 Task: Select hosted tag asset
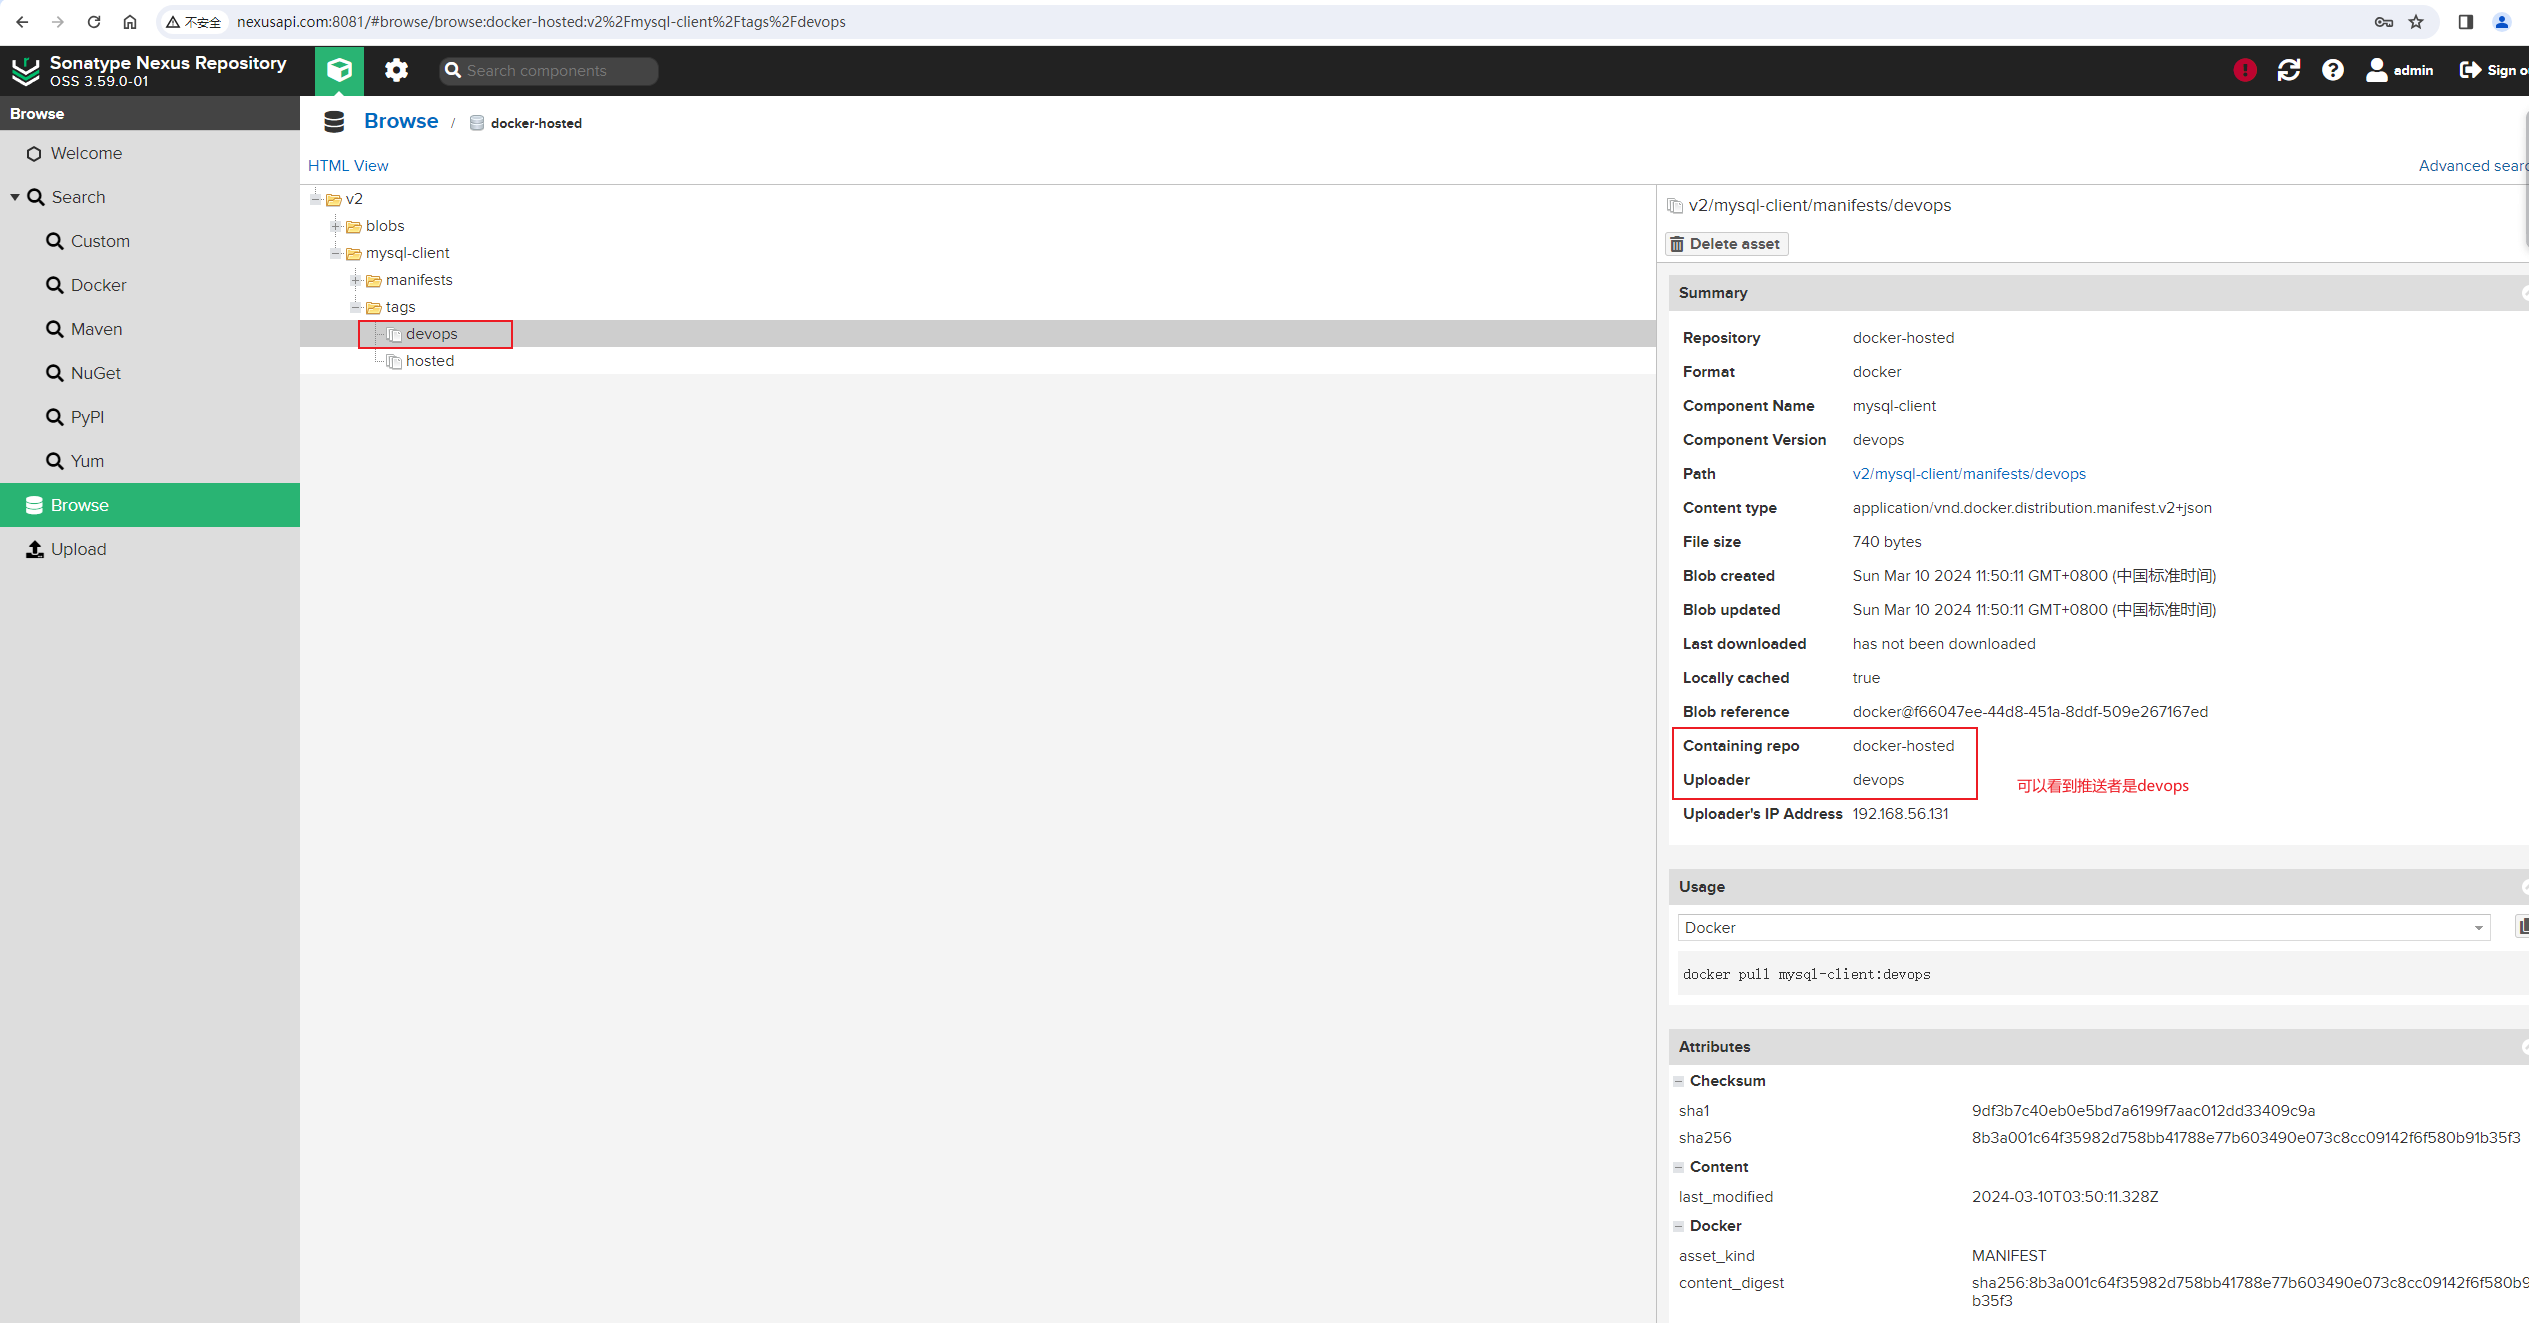tap(430, 361)
